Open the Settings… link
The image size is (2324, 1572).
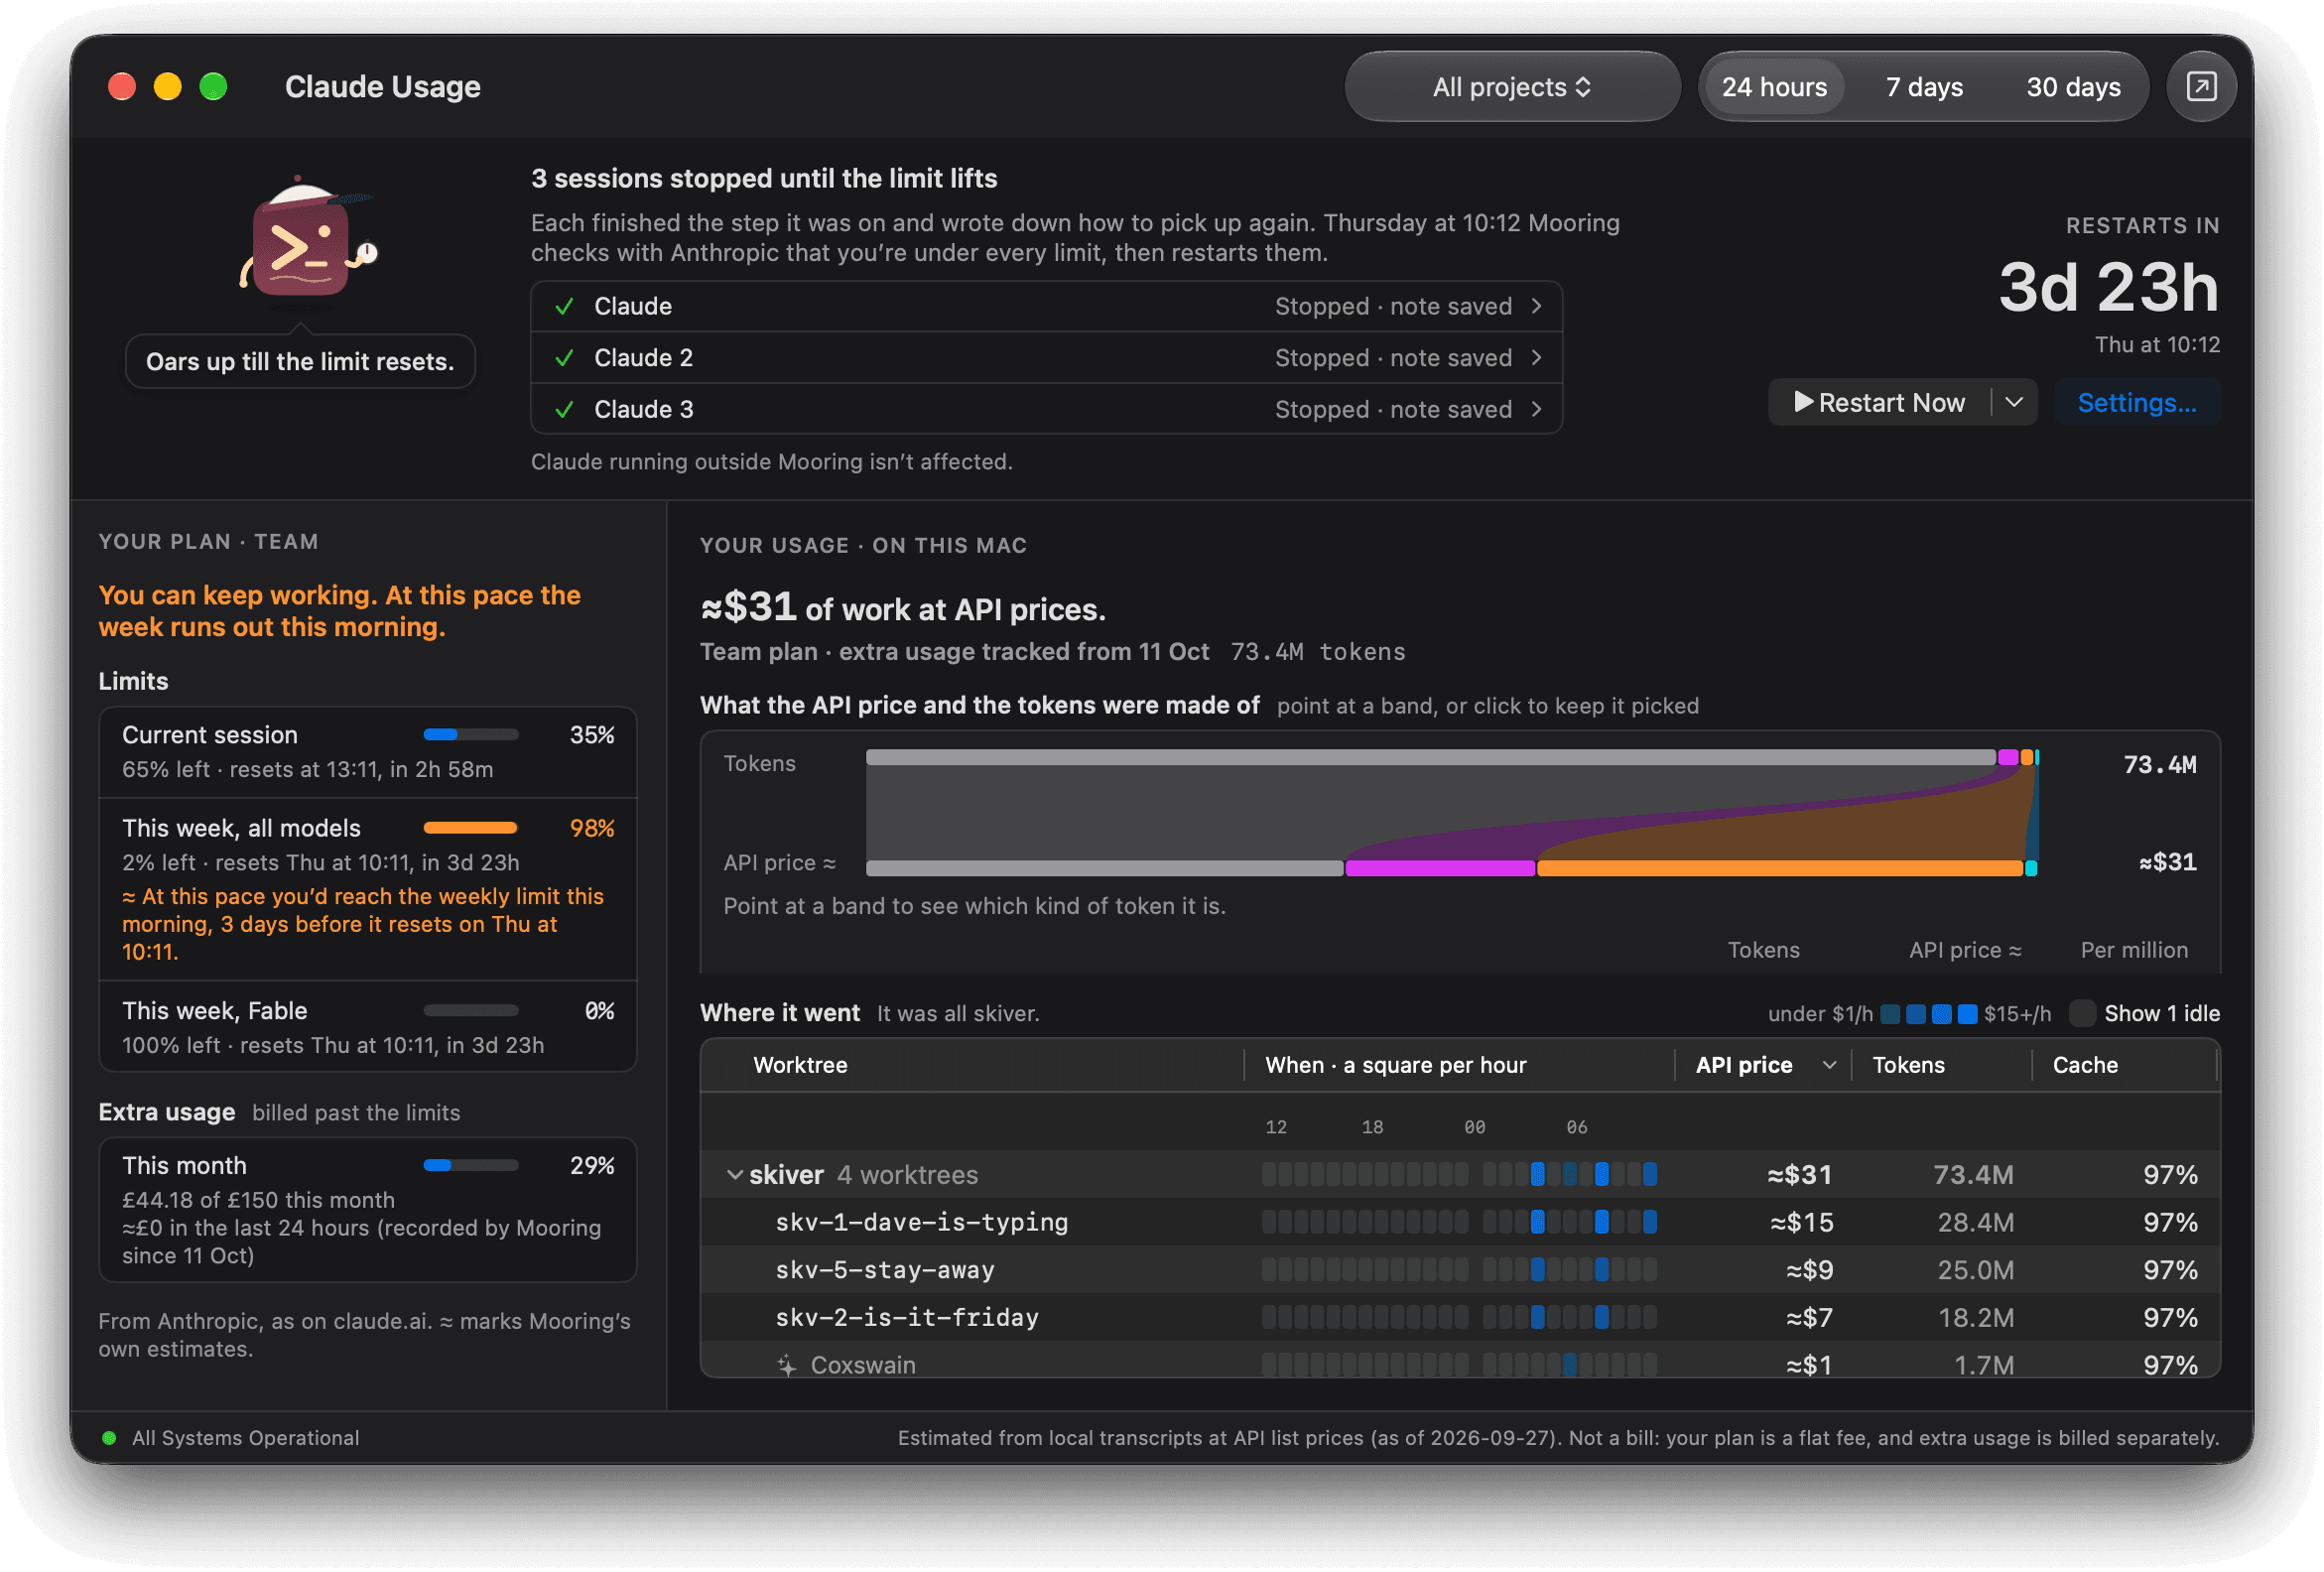tap(2137, 402)
